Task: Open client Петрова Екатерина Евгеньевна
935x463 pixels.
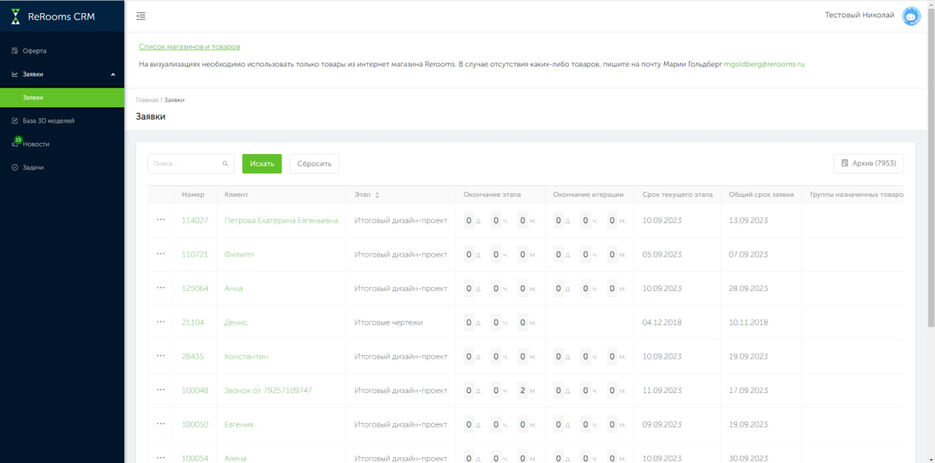Action: [281, 220]
